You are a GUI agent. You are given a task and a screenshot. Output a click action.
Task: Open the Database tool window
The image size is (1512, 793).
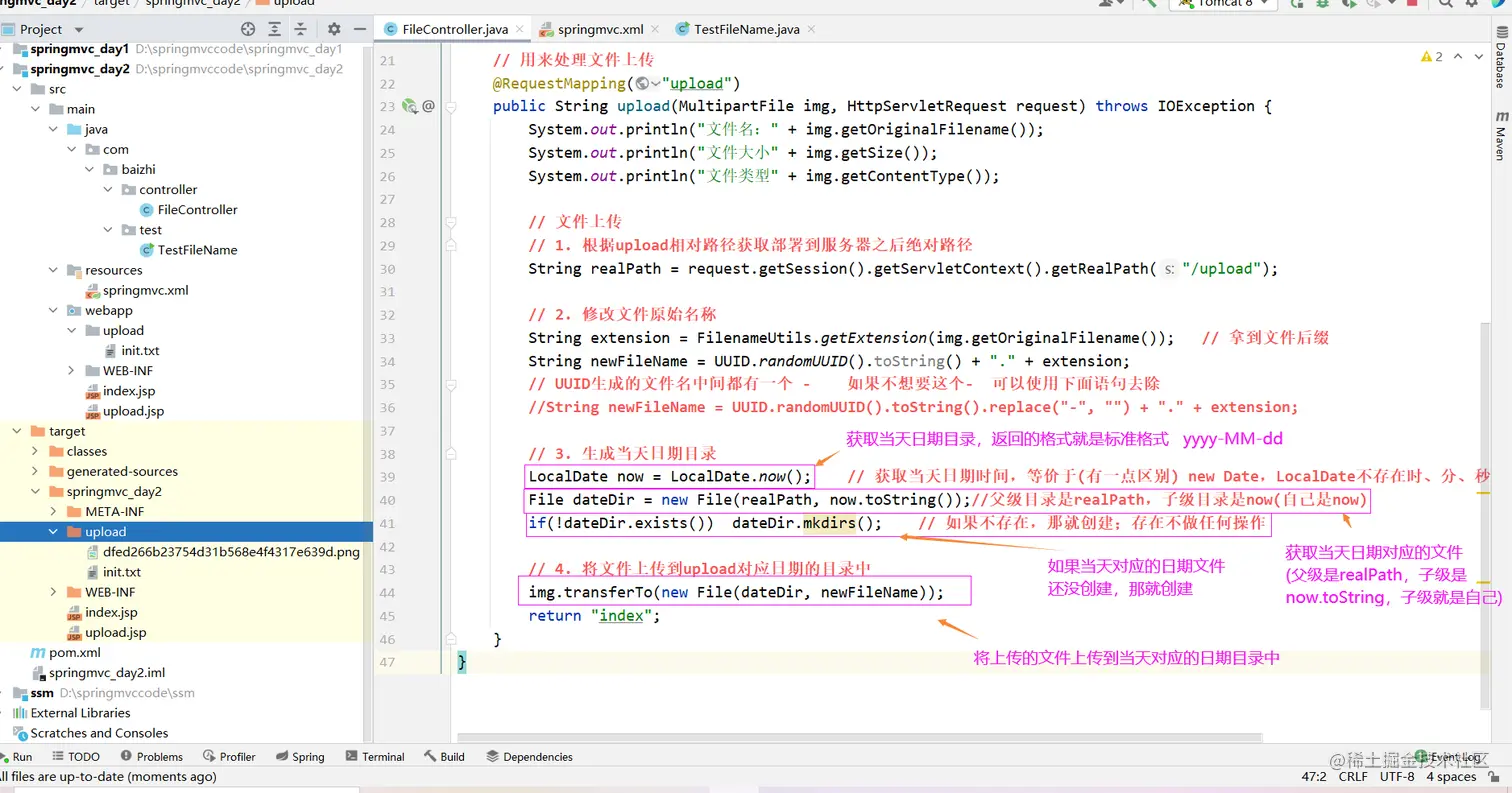pos(1500,58)
